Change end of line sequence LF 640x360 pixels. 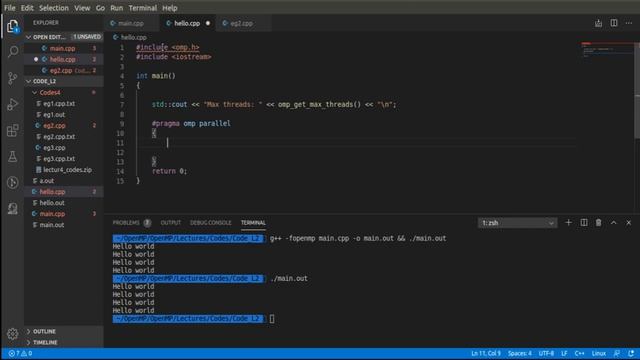[x=564, y=353]
